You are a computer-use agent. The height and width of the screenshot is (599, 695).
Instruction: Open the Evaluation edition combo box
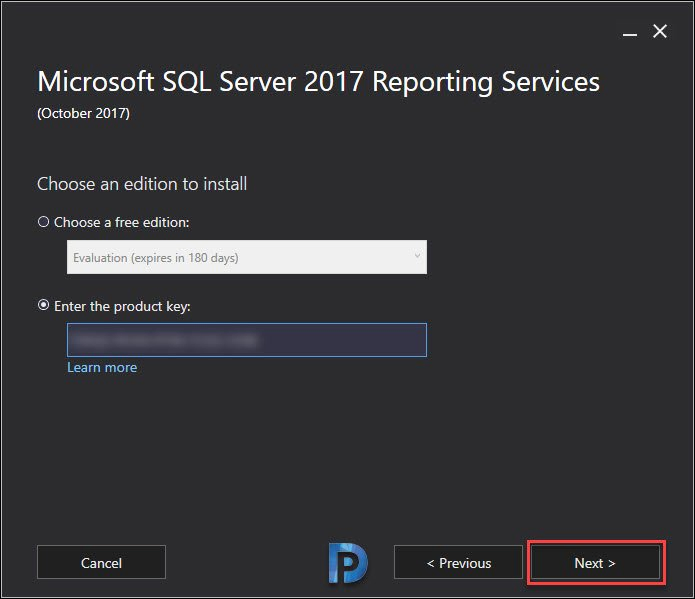point(247,257)
